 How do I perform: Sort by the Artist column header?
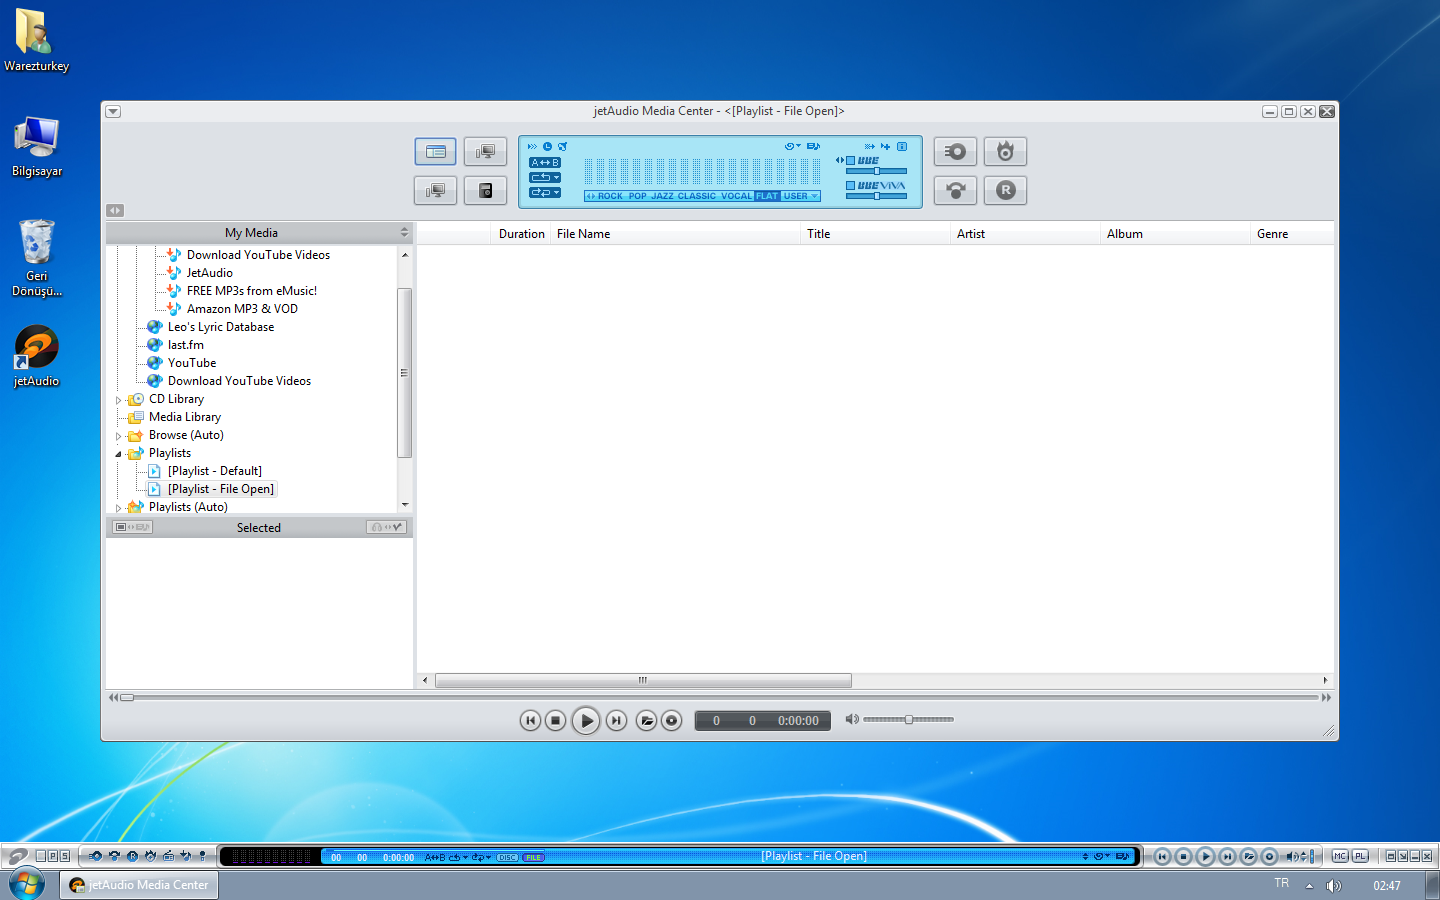pyautogui.click(x=1026, y=234)
